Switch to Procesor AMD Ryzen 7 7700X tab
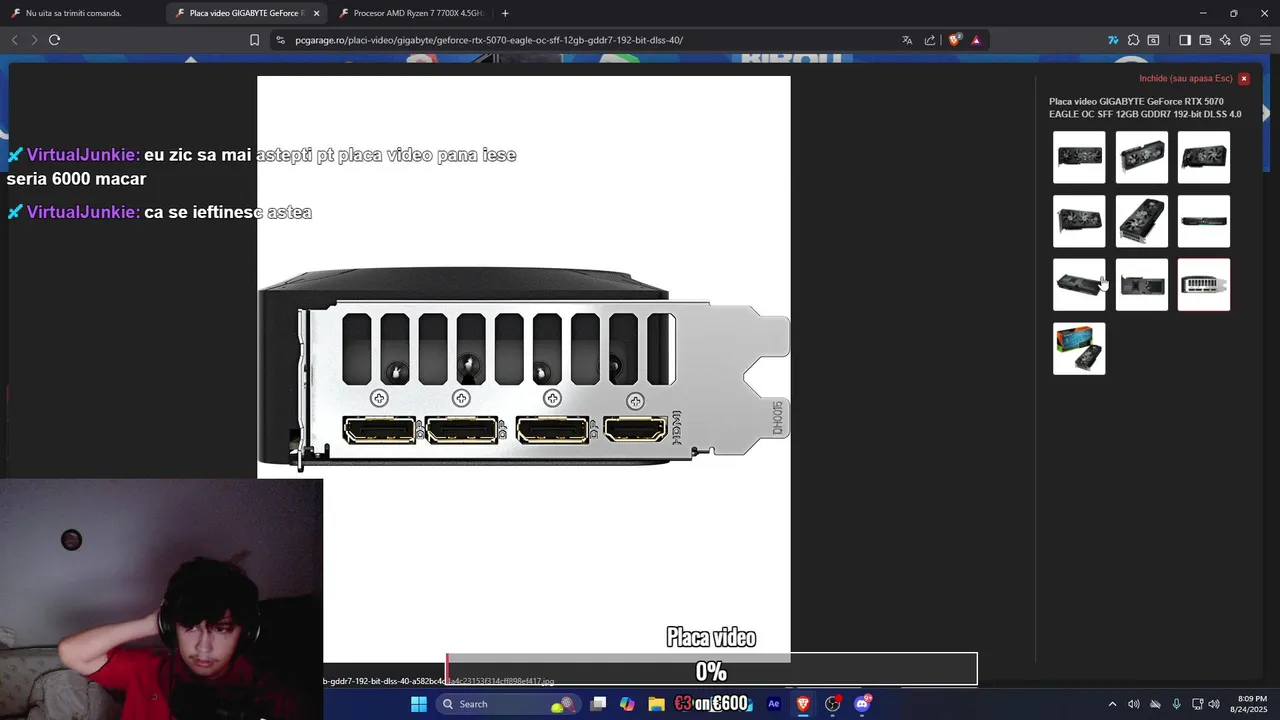This screenshot has height=720, width=1280. [x=410, y=13]
